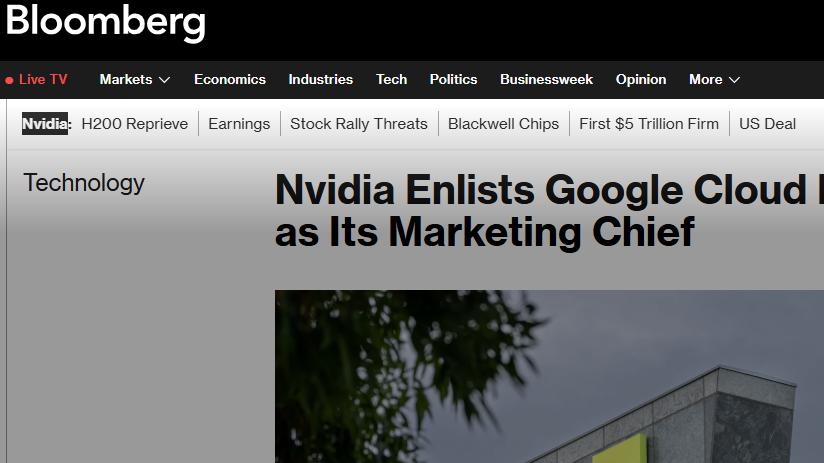This screenshot has height=463, width=824.
Task: Expand the More menu chevron
Action: coord(734,80)
